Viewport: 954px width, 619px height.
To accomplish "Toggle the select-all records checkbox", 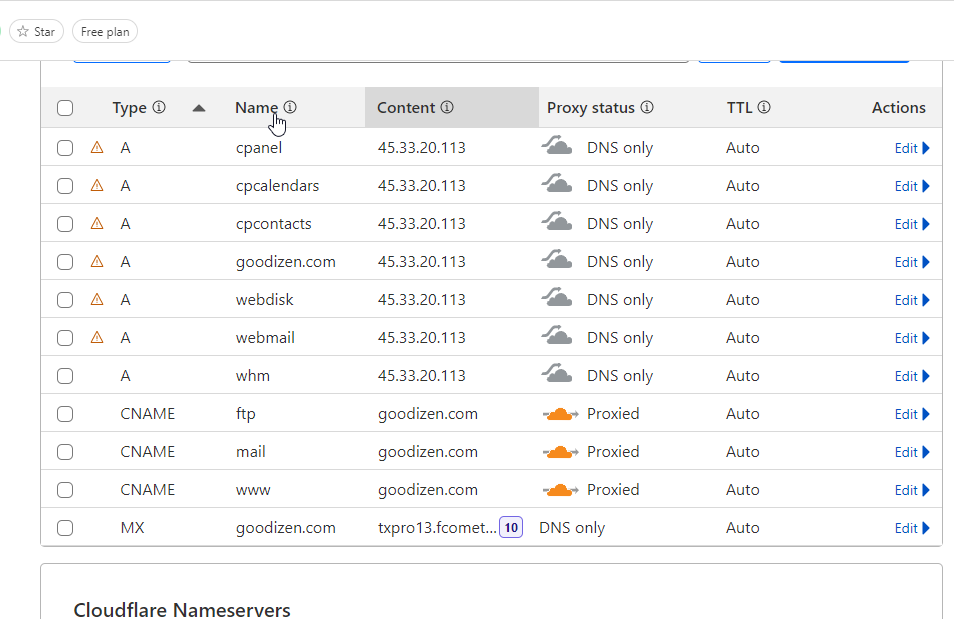I will pos(65,108).
